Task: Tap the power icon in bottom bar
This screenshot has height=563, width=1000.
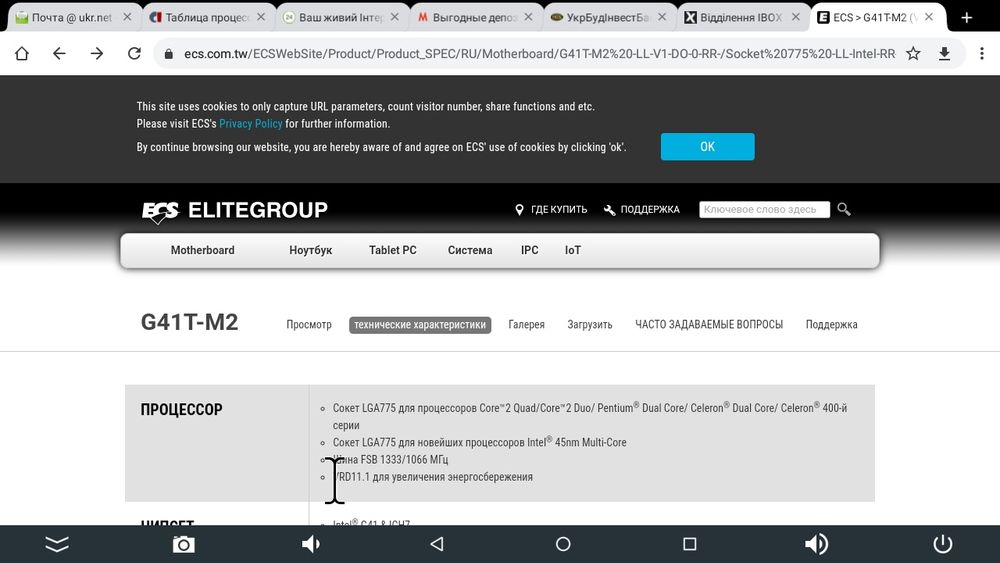Action: 943,544
